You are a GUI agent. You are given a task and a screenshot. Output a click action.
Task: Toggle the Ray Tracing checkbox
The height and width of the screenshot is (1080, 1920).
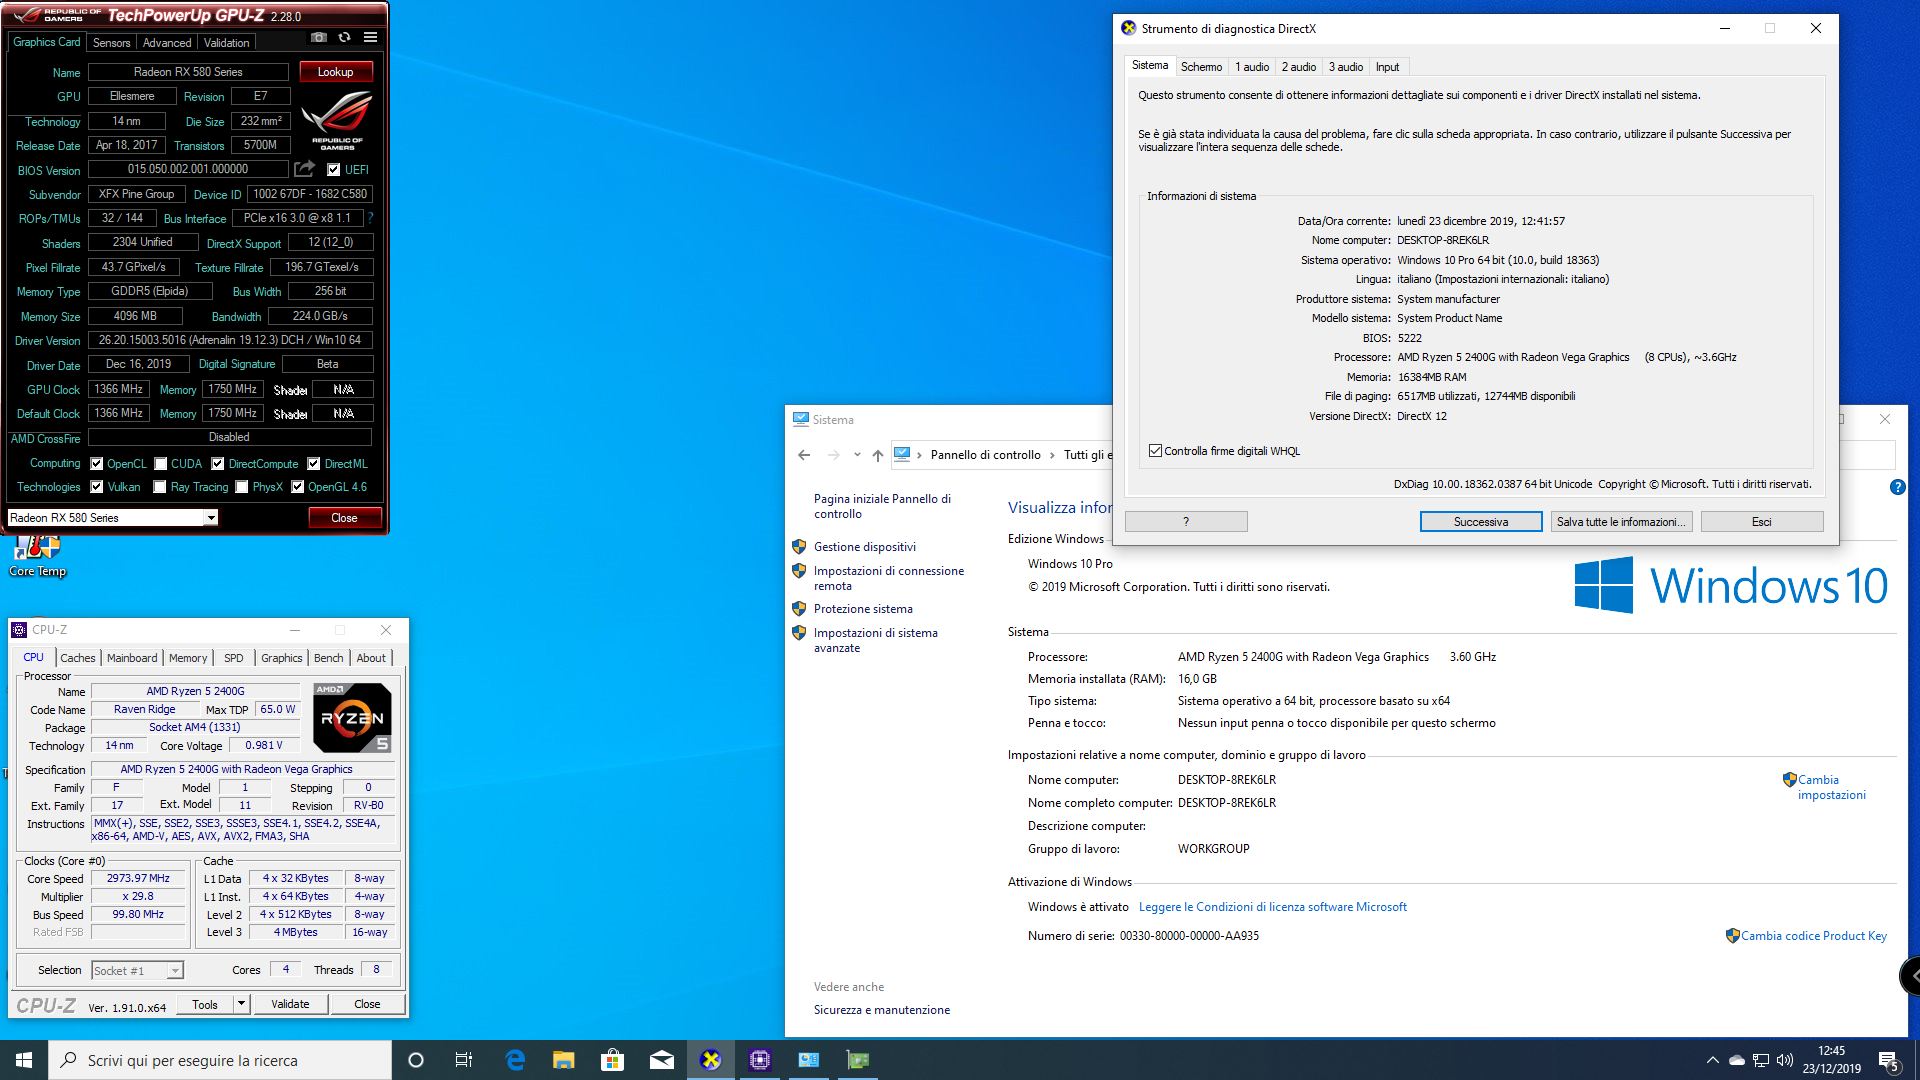160,487
